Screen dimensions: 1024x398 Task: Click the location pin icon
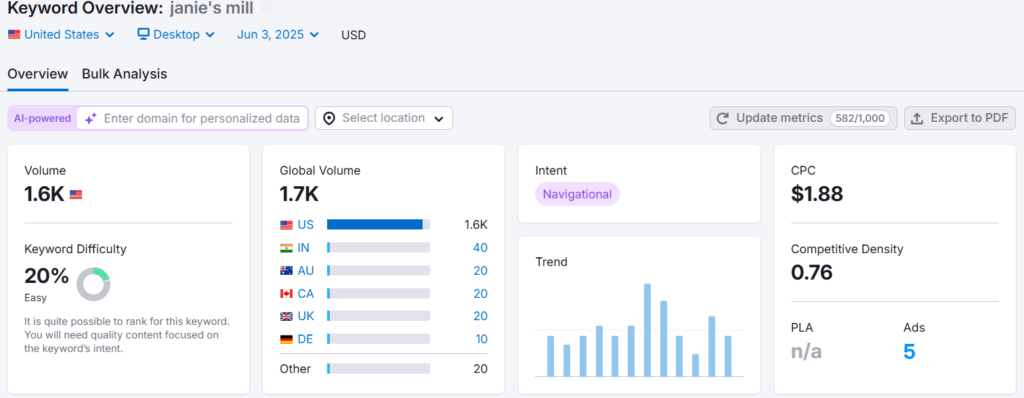pos(329,118)
